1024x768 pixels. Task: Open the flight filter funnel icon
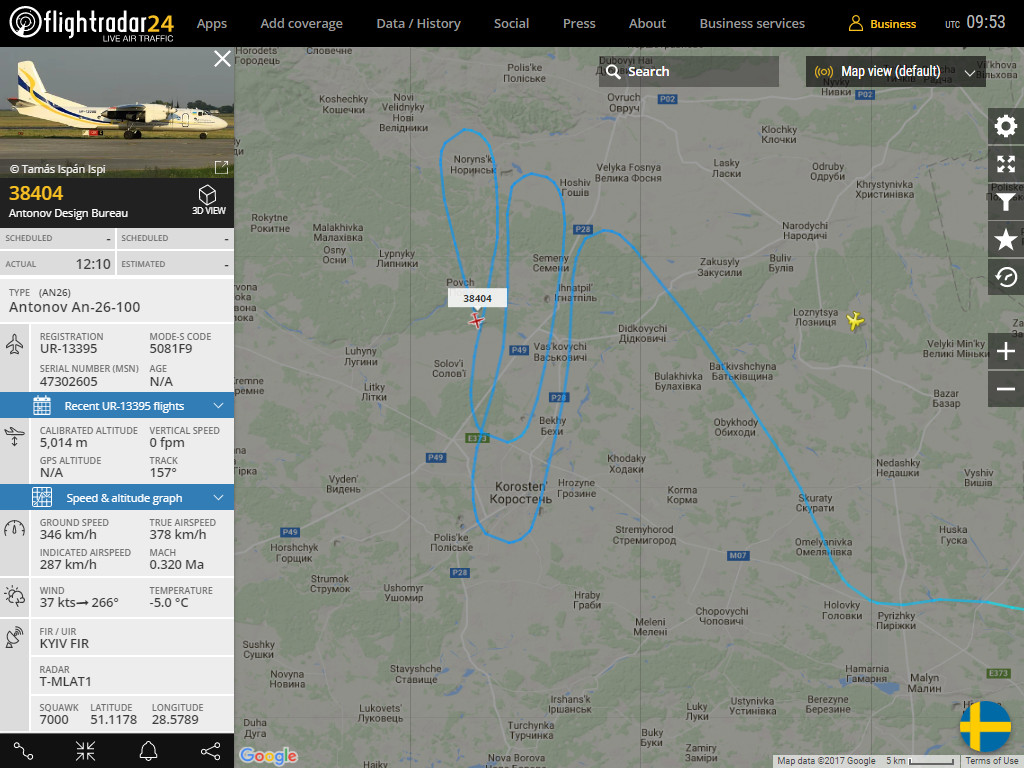(1006, 202)
